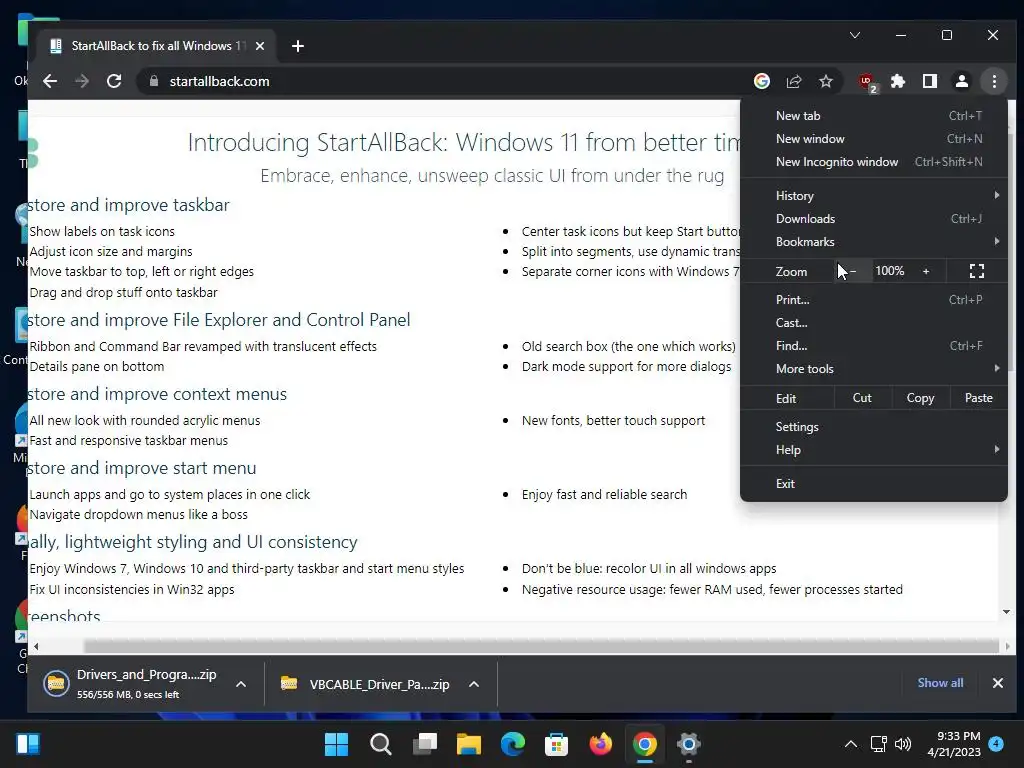Enter fullscreen via zoom row icon
Image resolution: width=1024 pixels, height=768 pixels.
point(976,271)
